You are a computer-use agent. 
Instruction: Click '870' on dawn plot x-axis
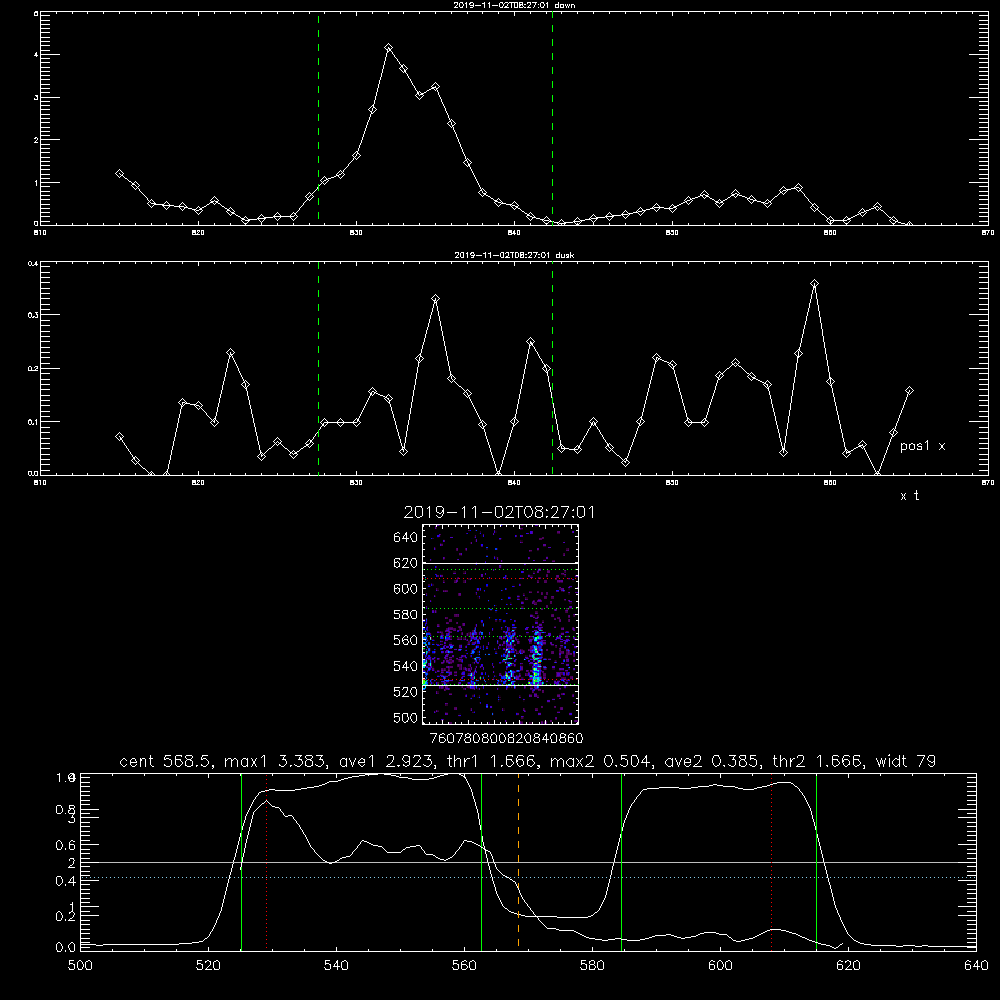(987, 233)
